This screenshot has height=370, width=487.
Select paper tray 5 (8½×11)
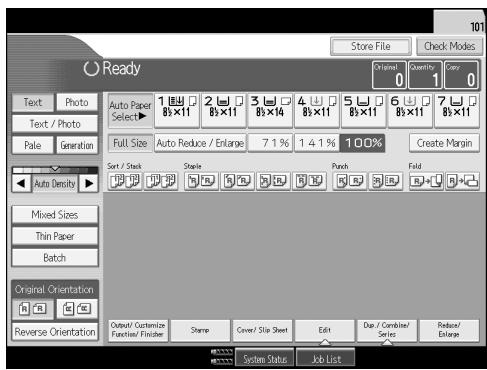[x=364, y=111]
